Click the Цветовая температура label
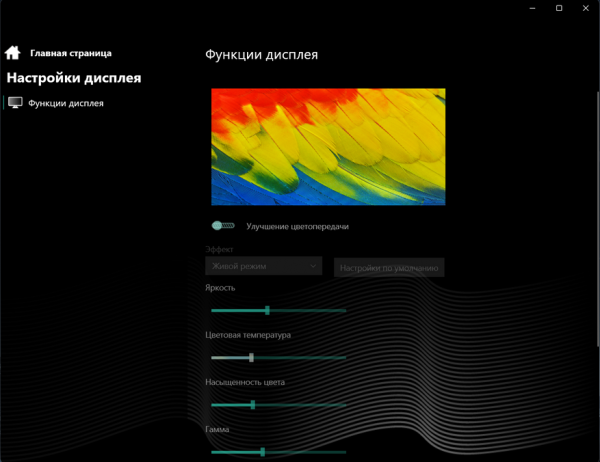 pyautogui.click(x=248, y=335)
